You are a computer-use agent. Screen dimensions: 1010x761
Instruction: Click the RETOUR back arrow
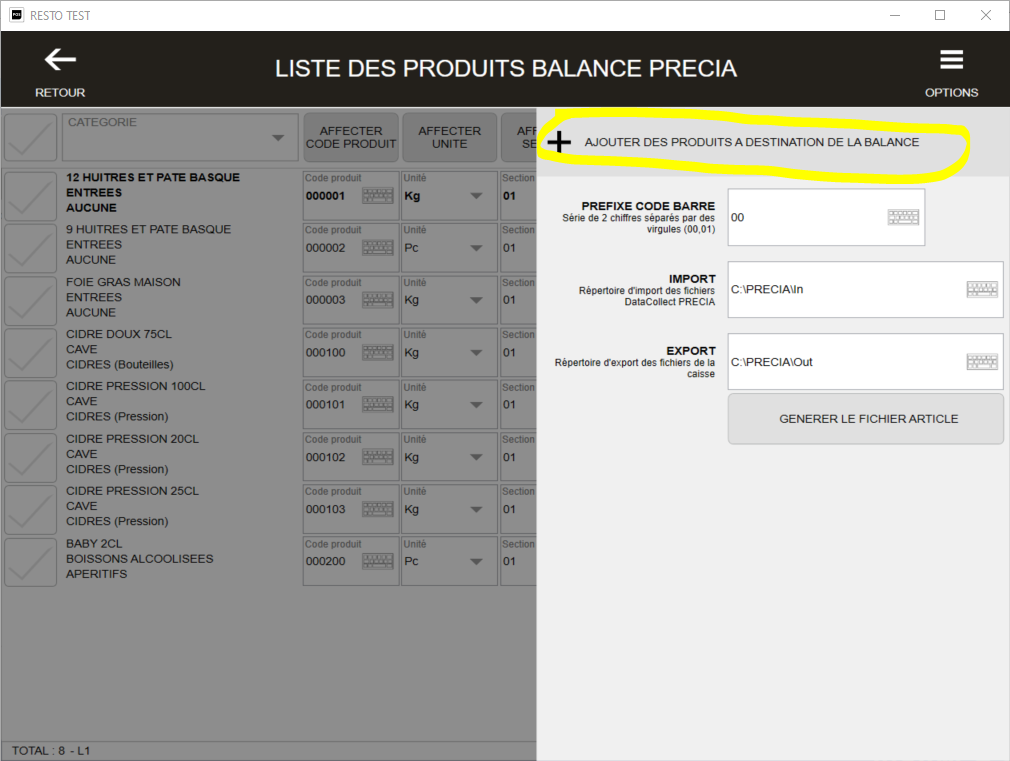pos(60,60)
